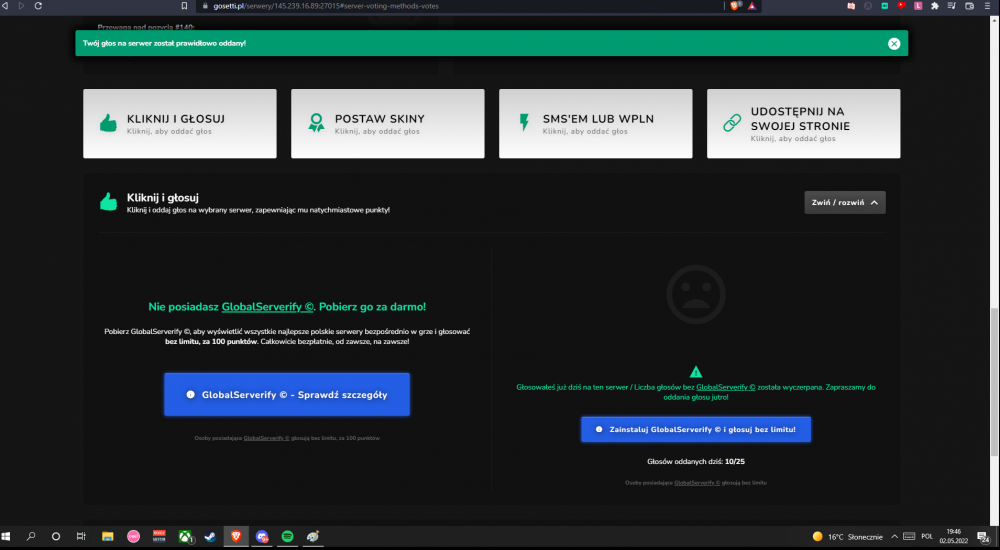1000x550 pixels.
Task: Open Task View on taskbar
Action: (x=81, y=537)
